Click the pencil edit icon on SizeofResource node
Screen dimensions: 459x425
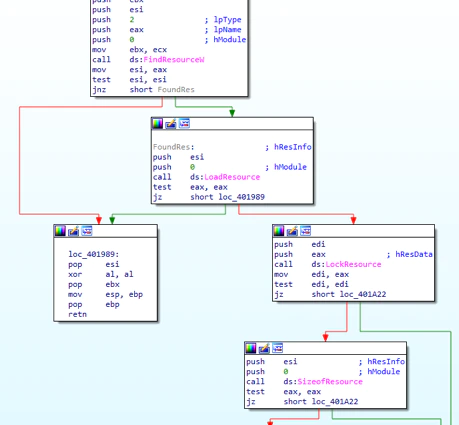(x=264, y=348)
